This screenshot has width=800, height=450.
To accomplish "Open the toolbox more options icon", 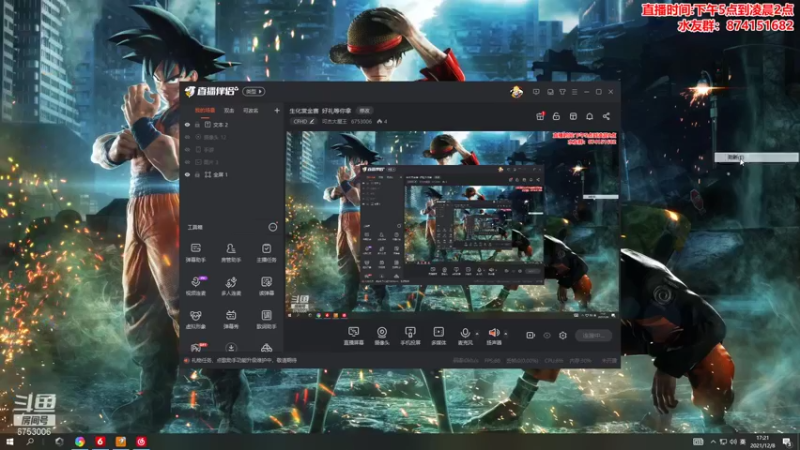I will tap(273, 227).
